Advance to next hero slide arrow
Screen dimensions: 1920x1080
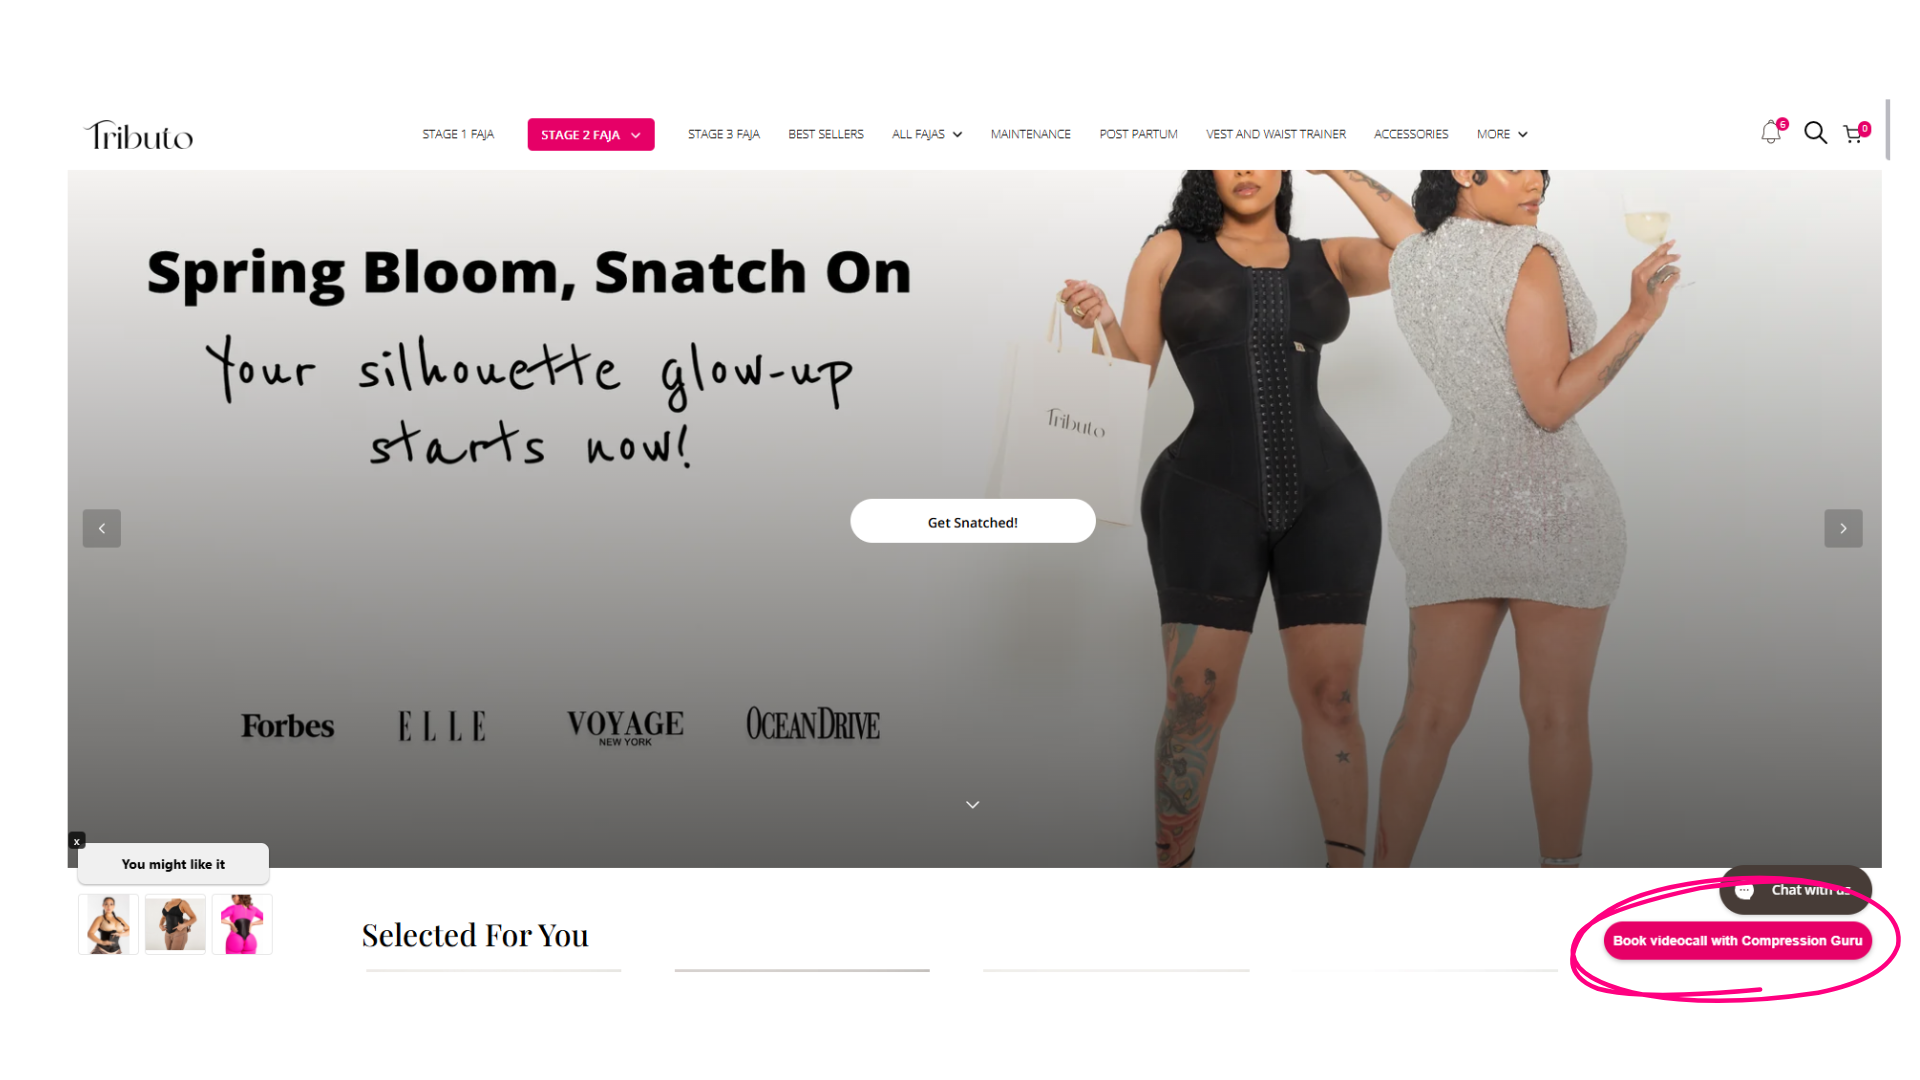(1843, 528)
